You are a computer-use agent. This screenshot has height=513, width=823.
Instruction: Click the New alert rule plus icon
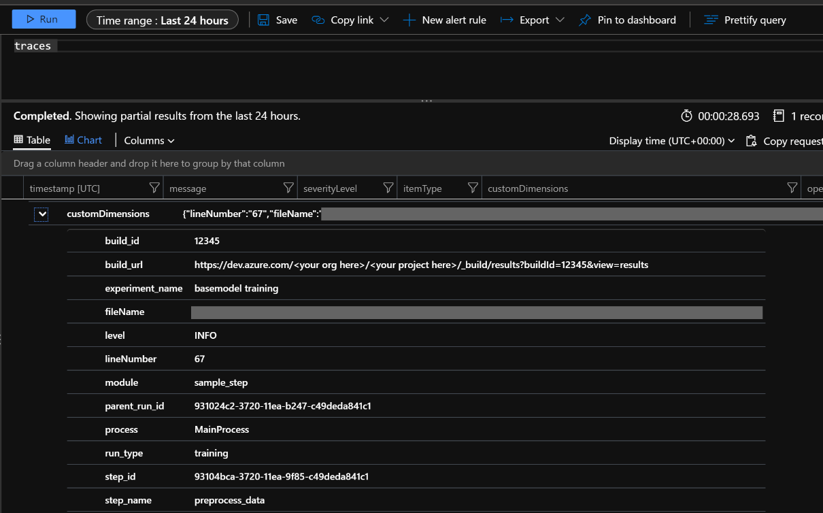tap(409, 20)
